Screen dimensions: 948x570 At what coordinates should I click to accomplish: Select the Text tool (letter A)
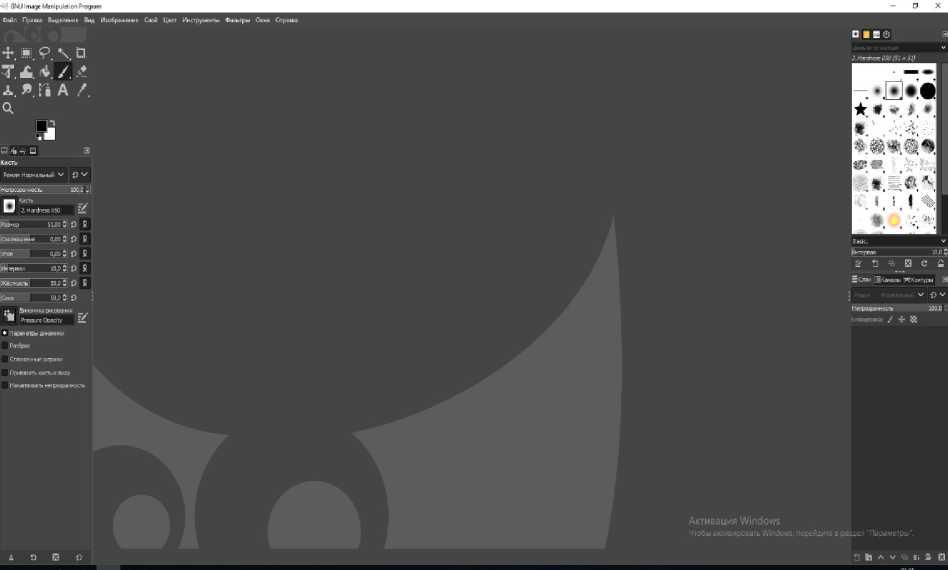[63, 90]
